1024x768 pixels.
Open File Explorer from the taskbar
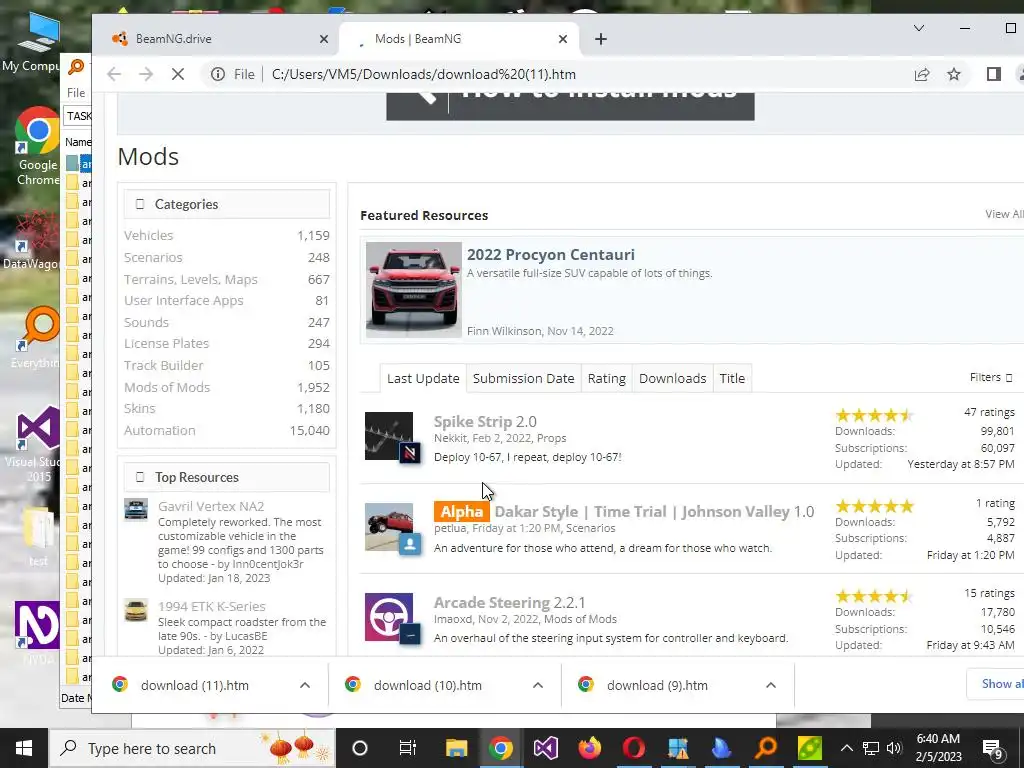(456, 748)
